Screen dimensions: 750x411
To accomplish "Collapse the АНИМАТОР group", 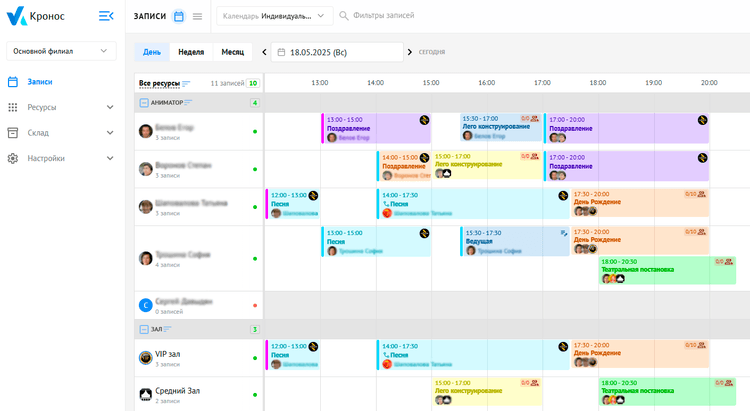I will 144,102.
